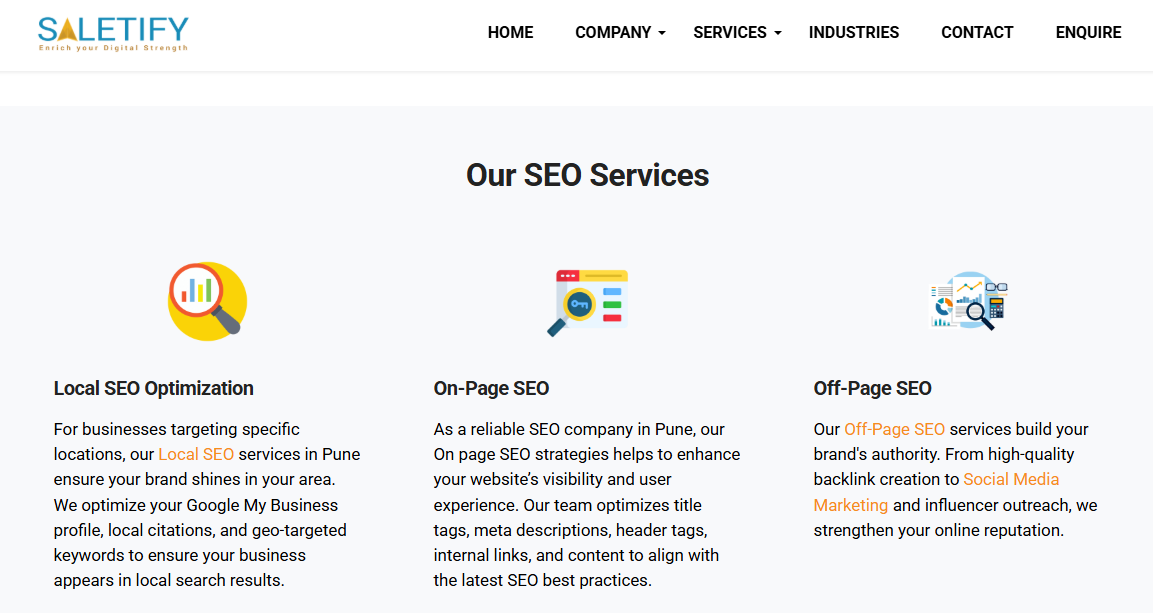This screenshot has height=613, width=1153.
Task: Go to the Home menu item
Action: click(x=510, y=32)
